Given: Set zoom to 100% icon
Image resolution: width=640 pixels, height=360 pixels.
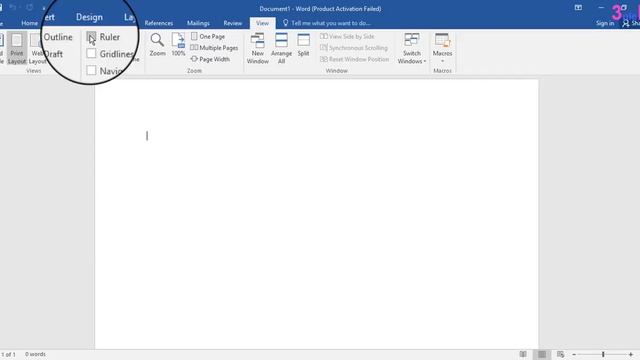Looking at the screenshot, I should click(178, 40).
